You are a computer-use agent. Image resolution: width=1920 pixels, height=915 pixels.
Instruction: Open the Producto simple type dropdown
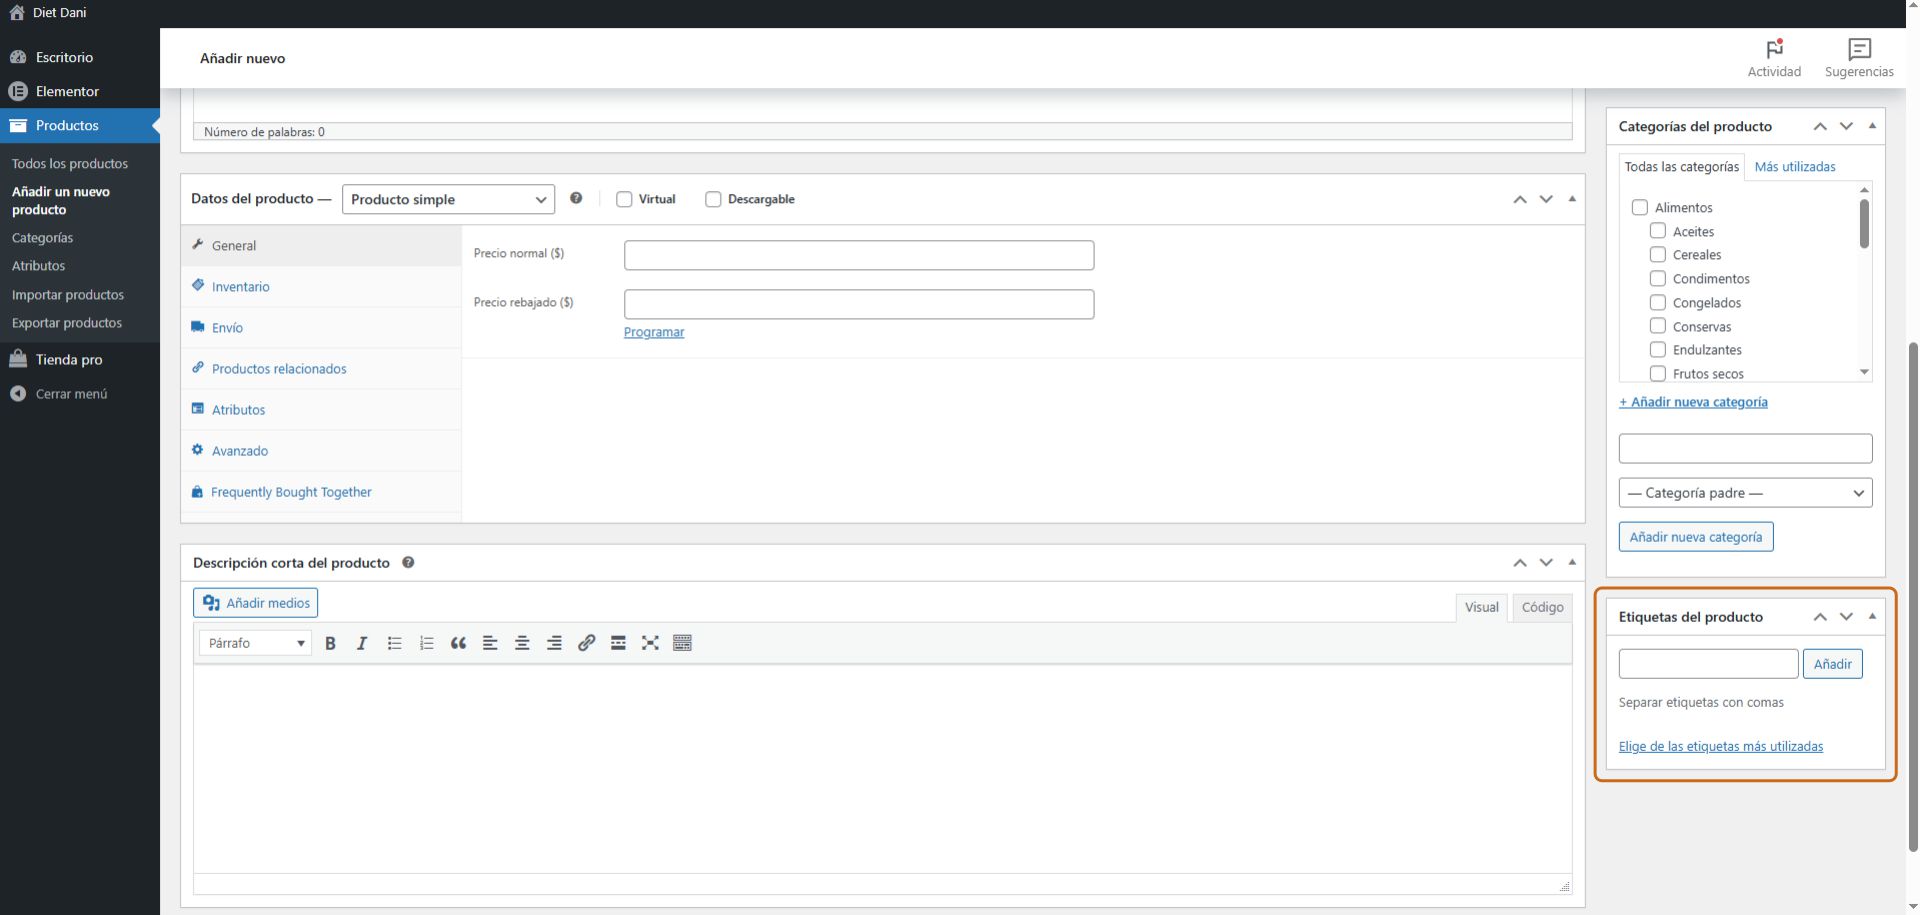(448, 199)
